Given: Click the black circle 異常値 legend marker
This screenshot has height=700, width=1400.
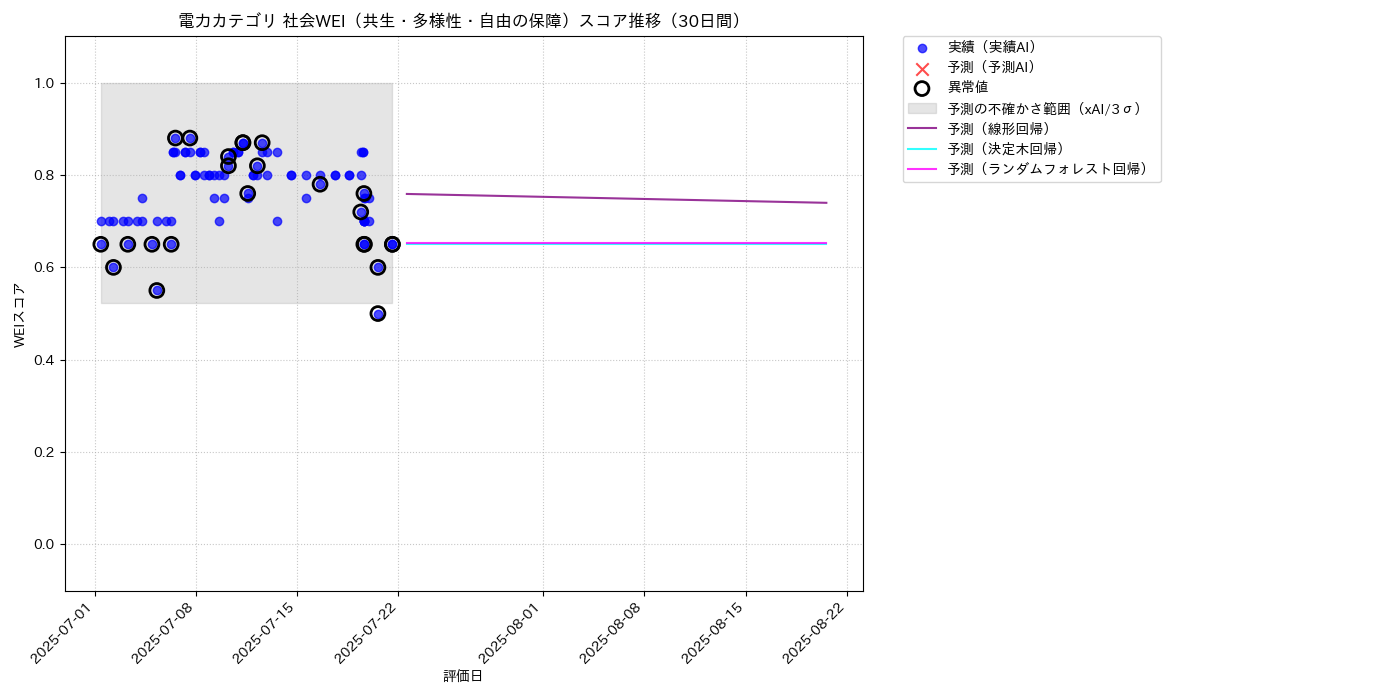Looking at the screenshot, I should pyautogui.click(x=922, y=88).
